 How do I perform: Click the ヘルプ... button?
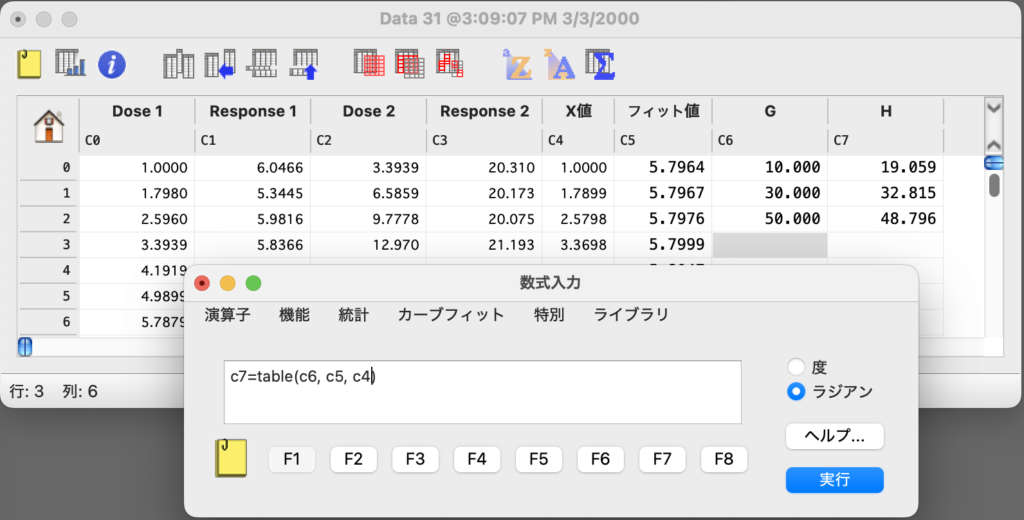[834, 436]
